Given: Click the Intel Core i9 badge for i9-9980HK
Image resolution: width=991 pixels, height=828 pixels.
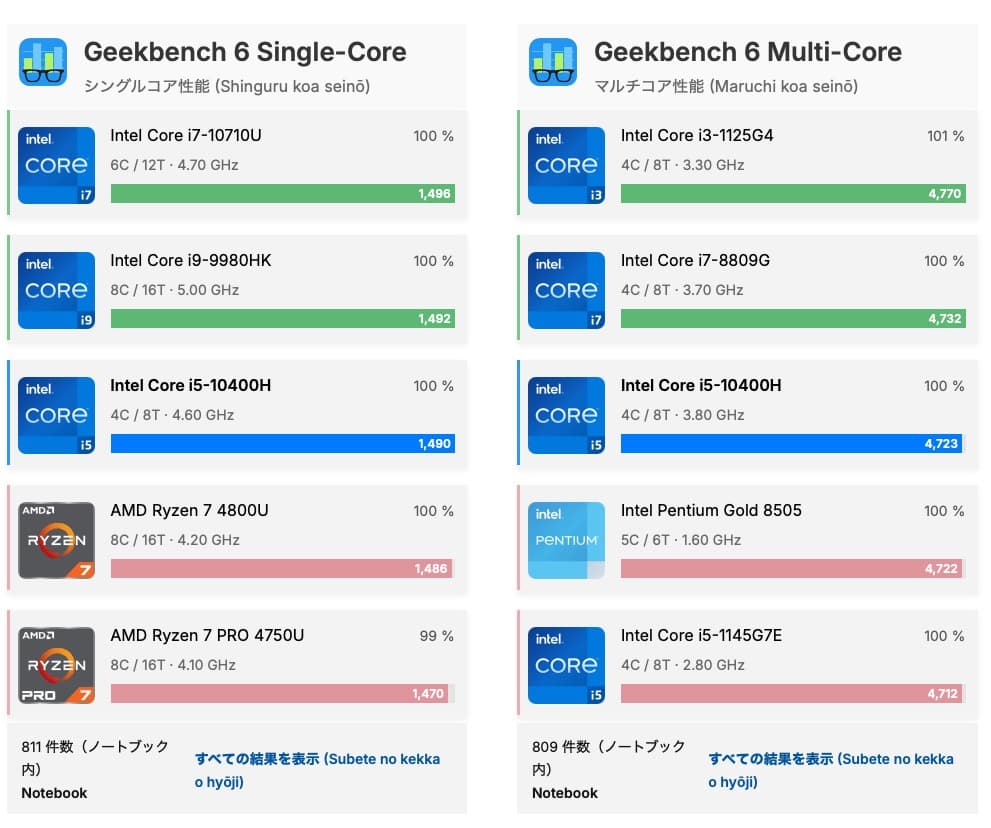Looking at the screenshot, I should pos(56,289).
